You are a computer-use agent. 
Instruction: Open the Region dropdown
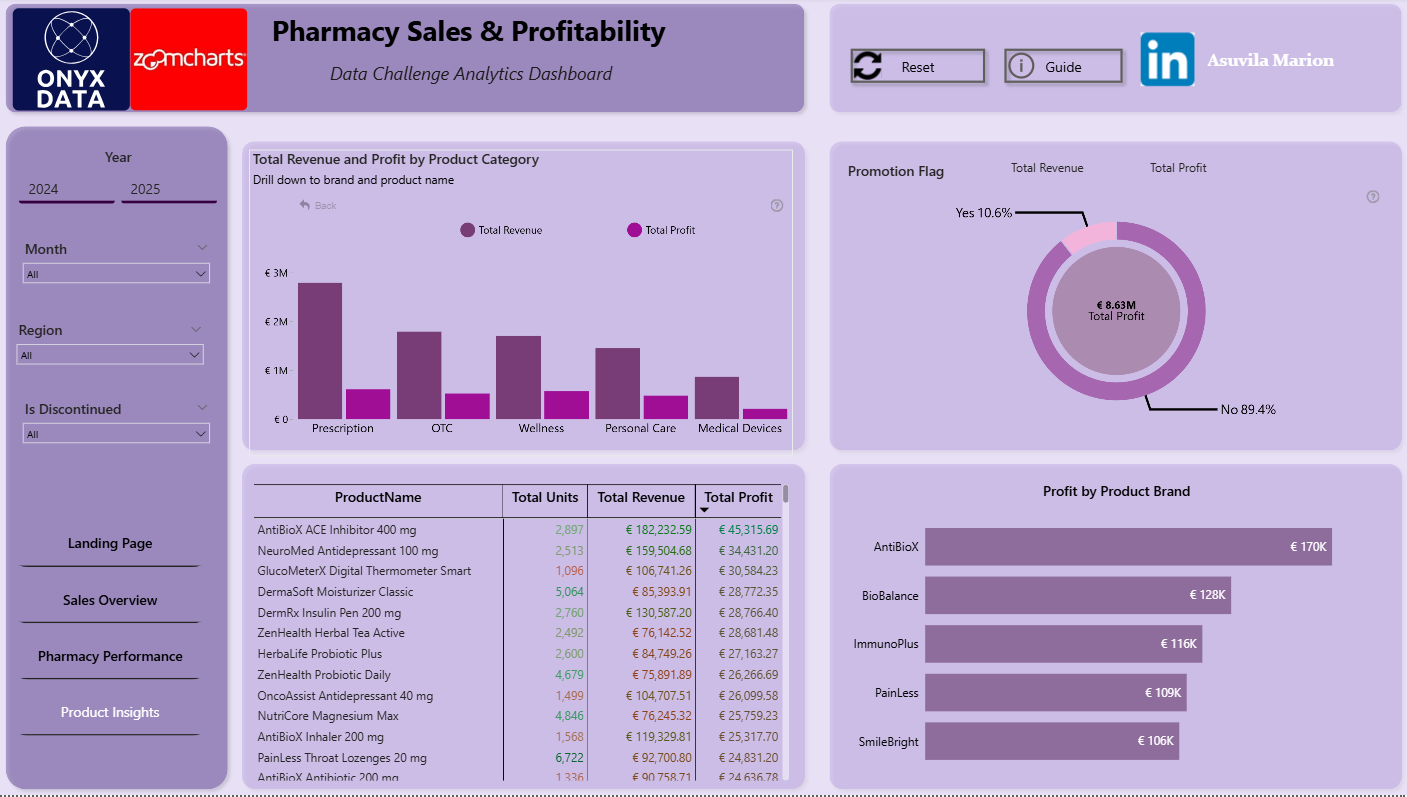pos(110,355)
